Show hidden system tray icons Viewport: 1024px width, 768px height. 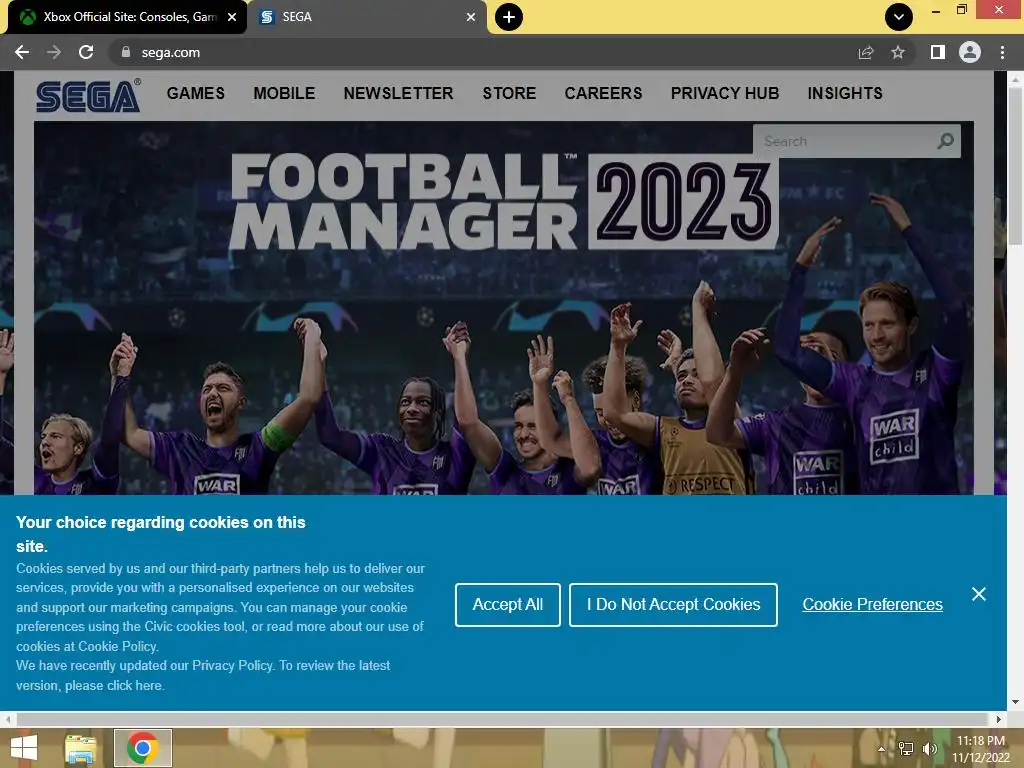[882, 748]
